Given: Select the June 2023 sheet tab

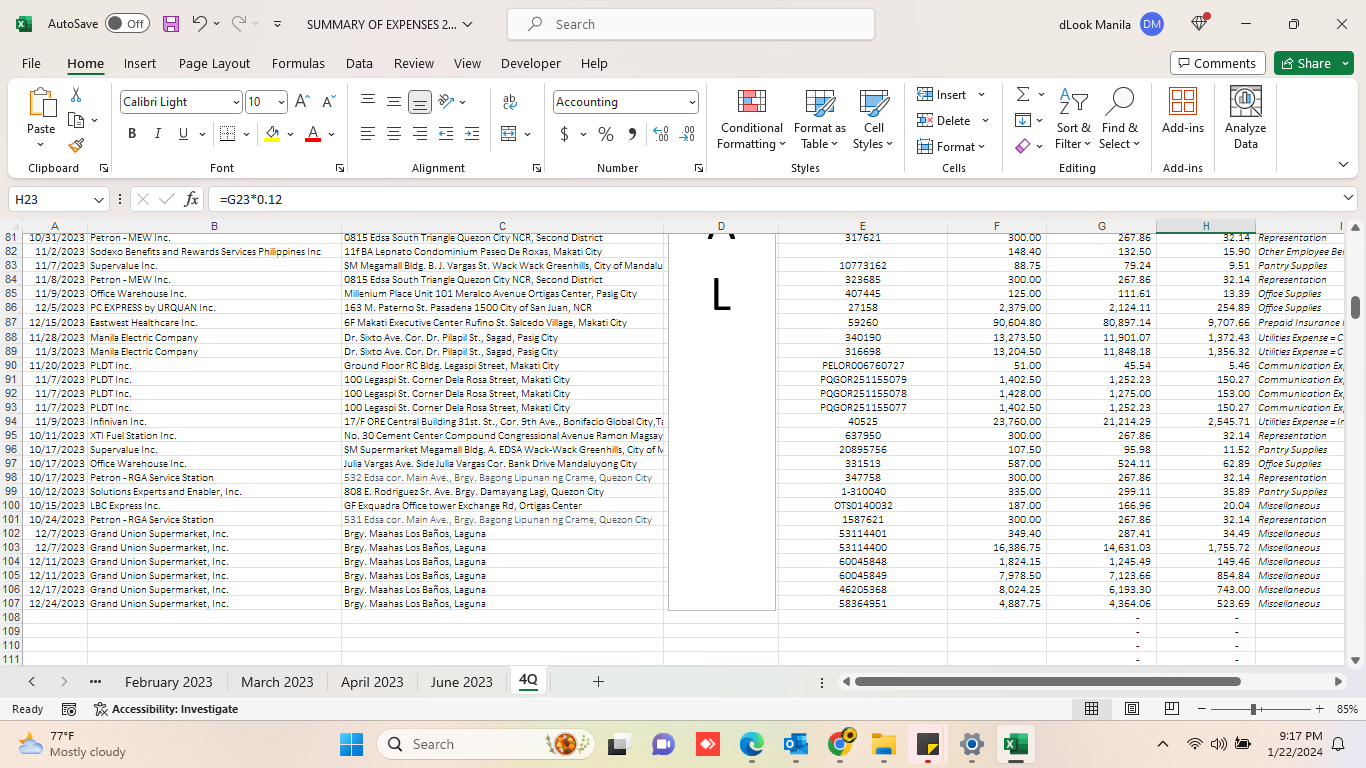Looking at the screenshot, I should point(462,682).
